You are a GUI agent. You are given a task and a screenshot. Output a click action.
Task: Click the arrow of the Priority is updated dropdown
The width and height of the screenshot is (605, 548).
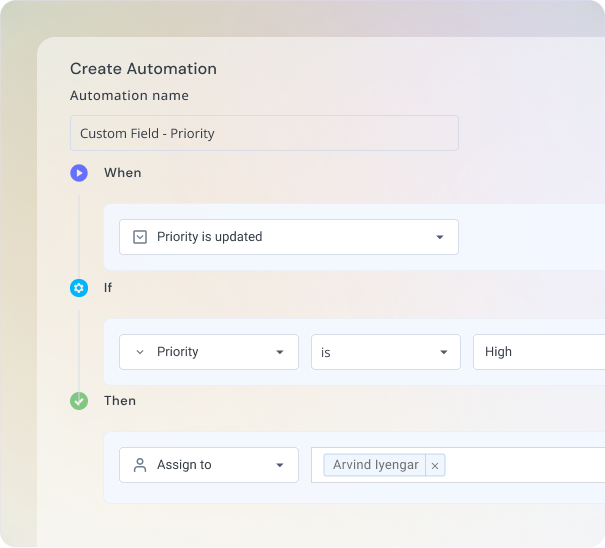[439, 237]
